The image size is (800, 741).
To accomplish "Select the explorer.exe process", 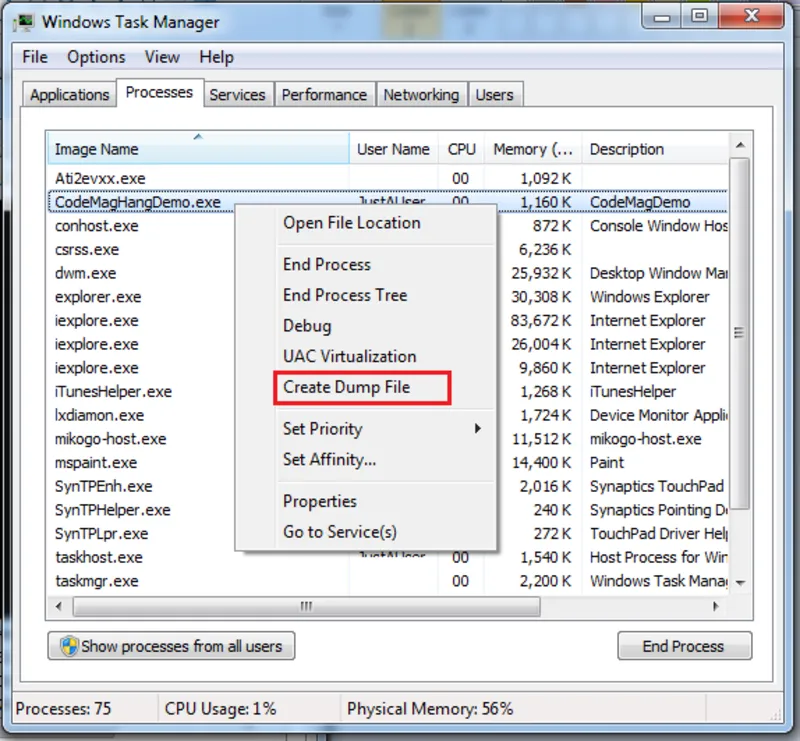I will pyautogui.click(x=98, y=297).
